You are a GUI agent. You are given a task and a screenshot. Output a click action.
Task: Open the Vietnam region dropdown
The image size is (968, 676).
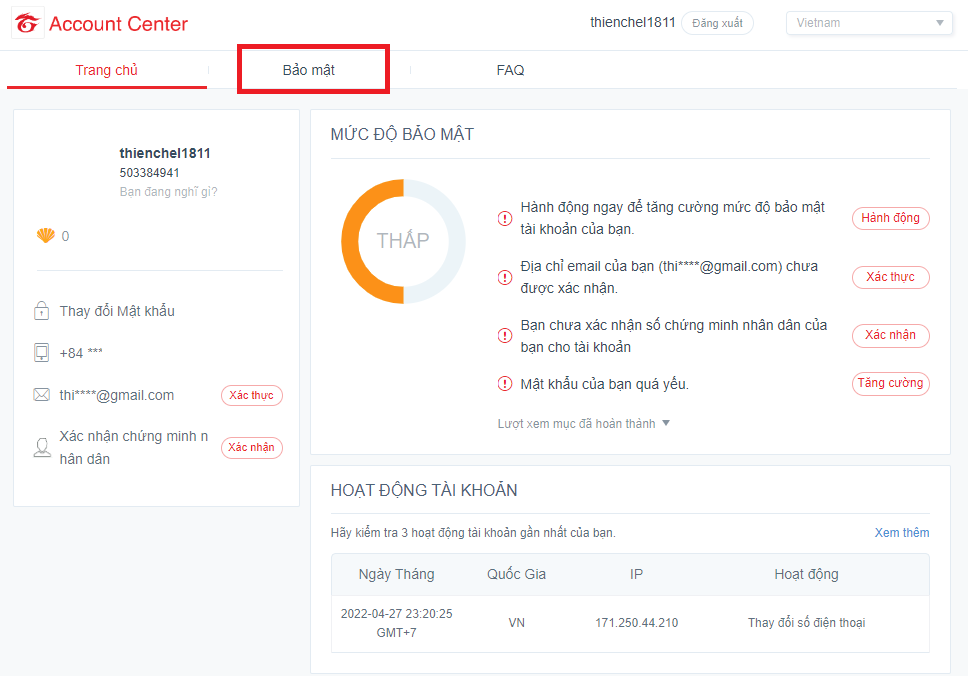868,22
